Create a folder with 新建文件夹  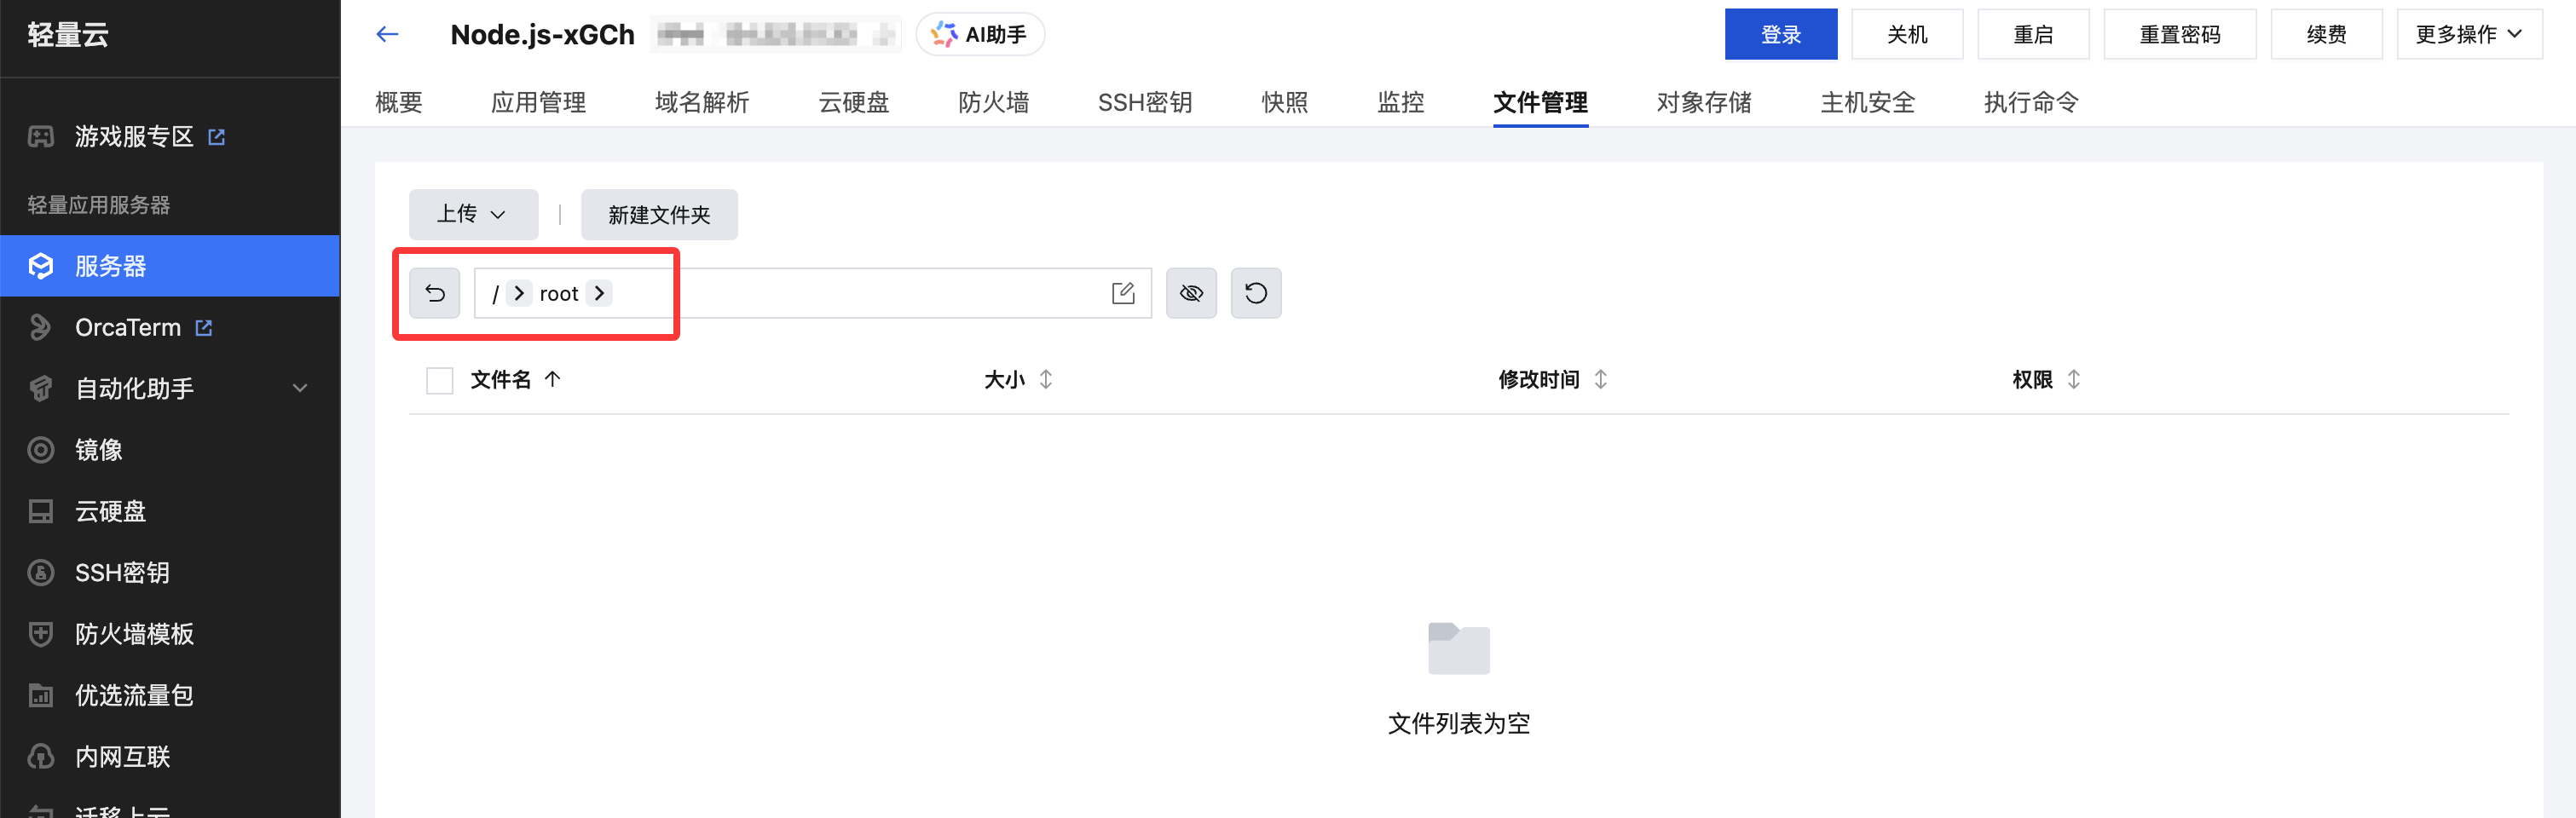pyautogui.click(x=659, y=214)
